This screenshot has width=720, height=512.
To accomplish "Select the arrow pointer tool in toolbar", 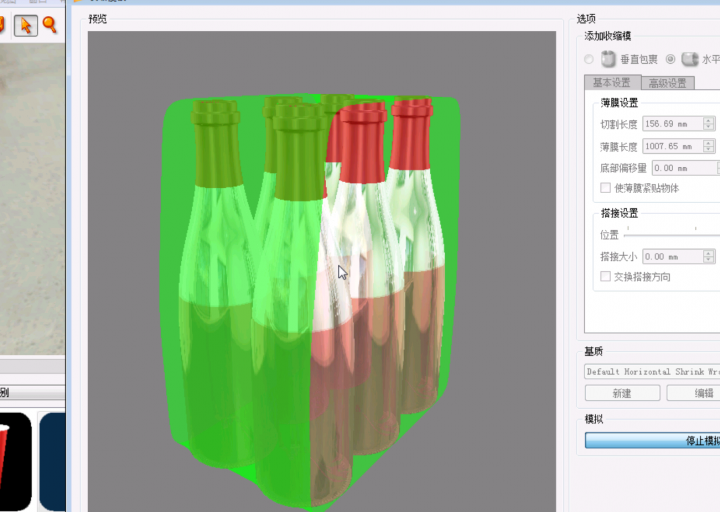I will [25, 25].
